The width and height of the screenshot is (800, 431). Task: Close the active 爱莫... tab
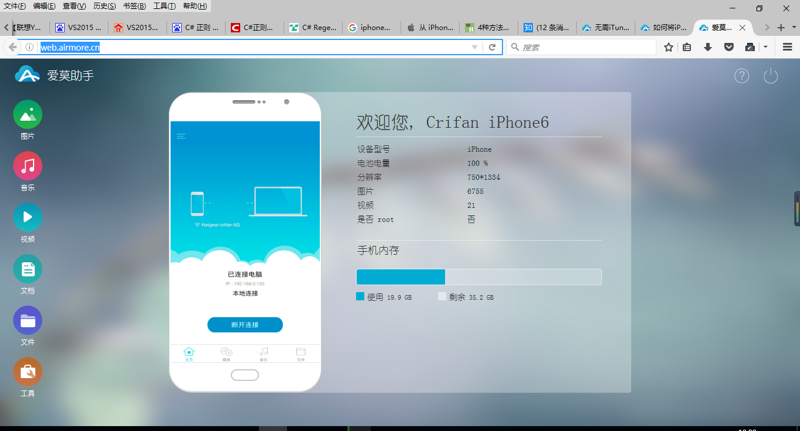pos(742,28)
